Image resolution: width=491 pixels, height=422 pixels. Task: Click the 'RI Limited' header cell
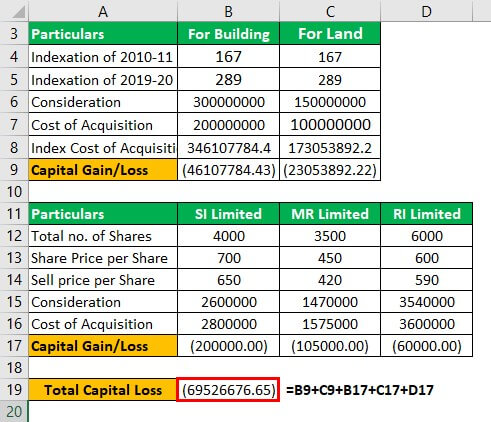427,214
